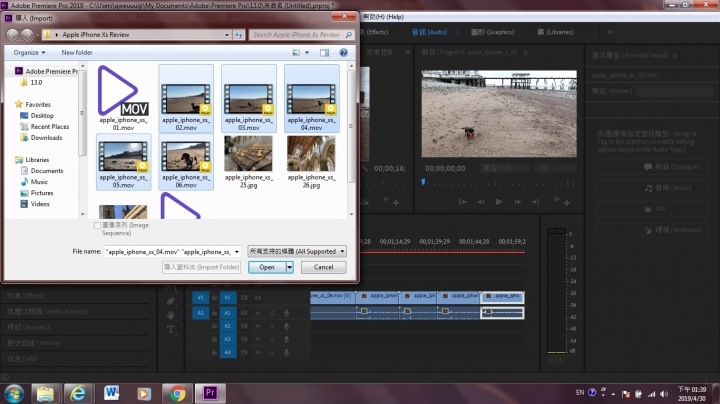Open the Import dialog help icon

click(343, 53)
